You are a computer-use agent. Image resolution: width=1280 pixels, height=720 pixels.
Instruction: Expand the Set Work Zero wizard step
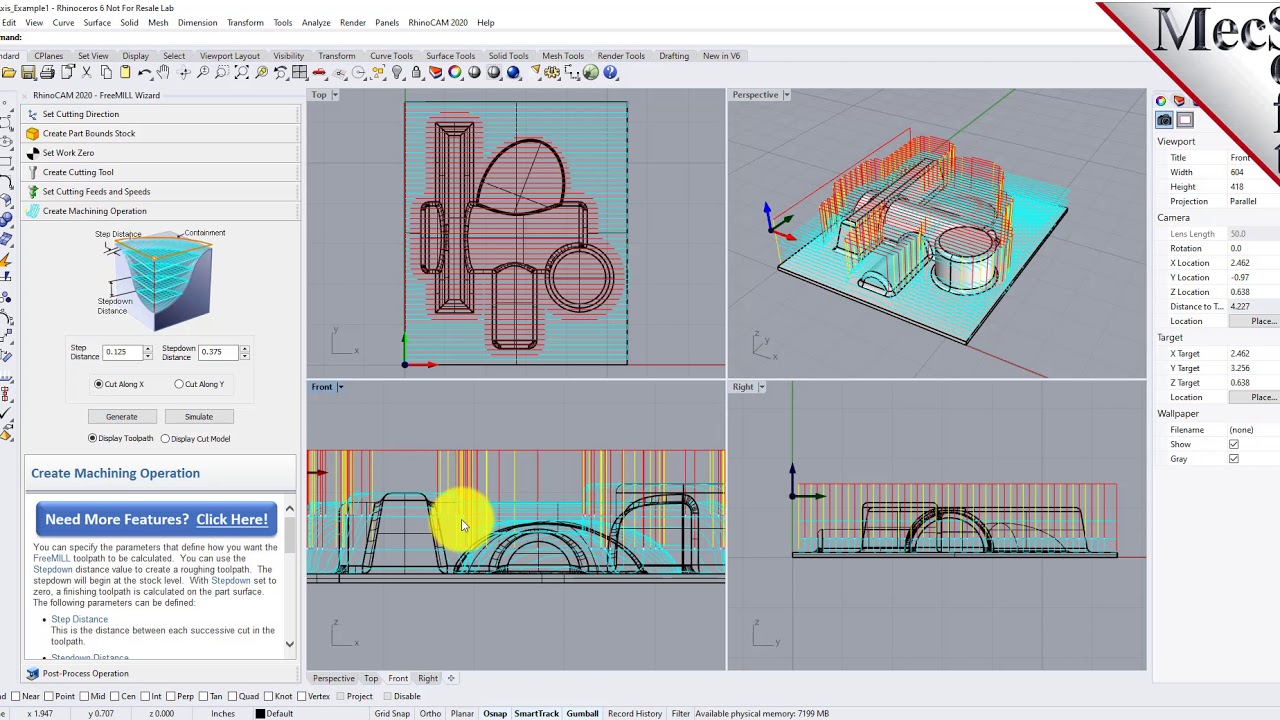click(x=68, y=153)
